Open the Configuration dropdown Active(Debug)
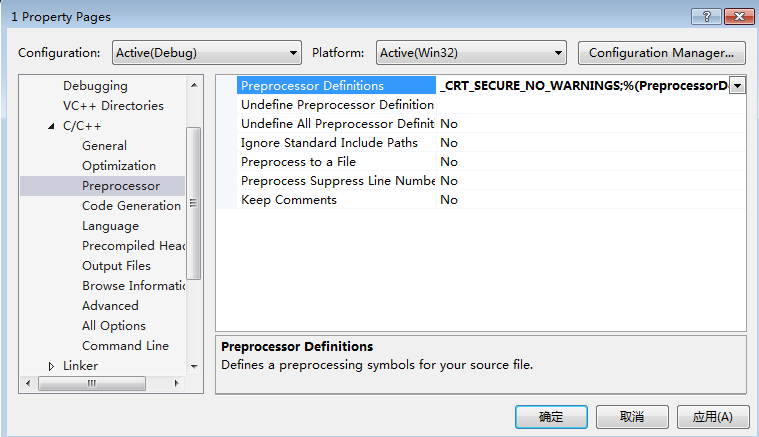Viewport: 759px width, 437px height. pyautogui.click(x=207, y=53)
